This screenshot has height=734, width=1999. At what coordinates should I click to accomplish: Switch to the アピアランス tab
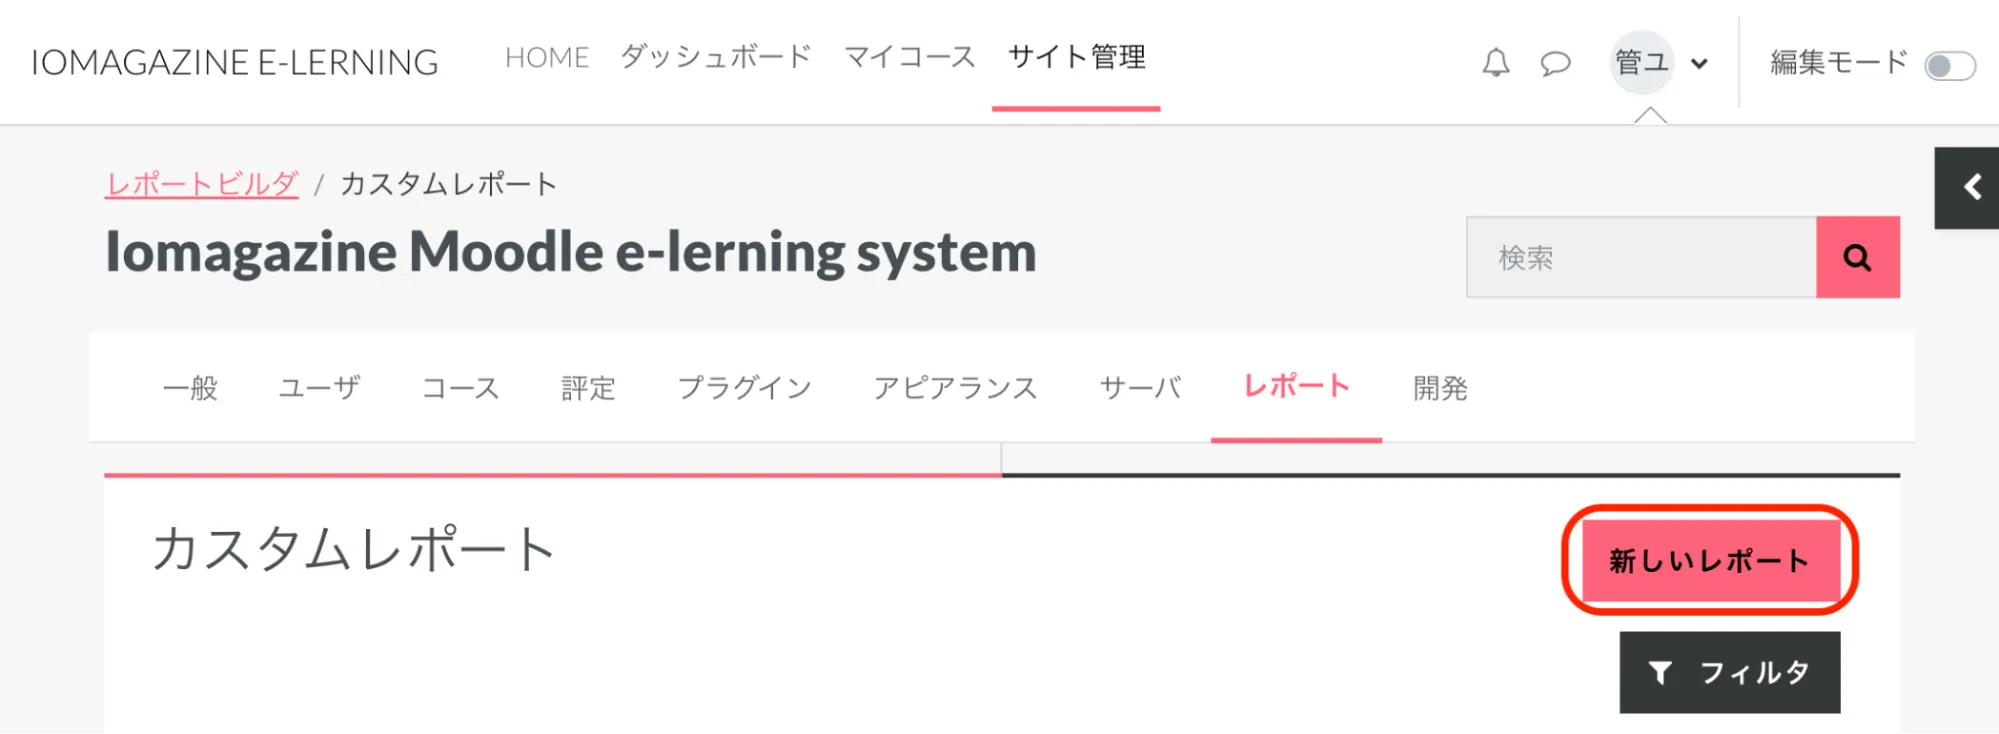pos(955,388)
